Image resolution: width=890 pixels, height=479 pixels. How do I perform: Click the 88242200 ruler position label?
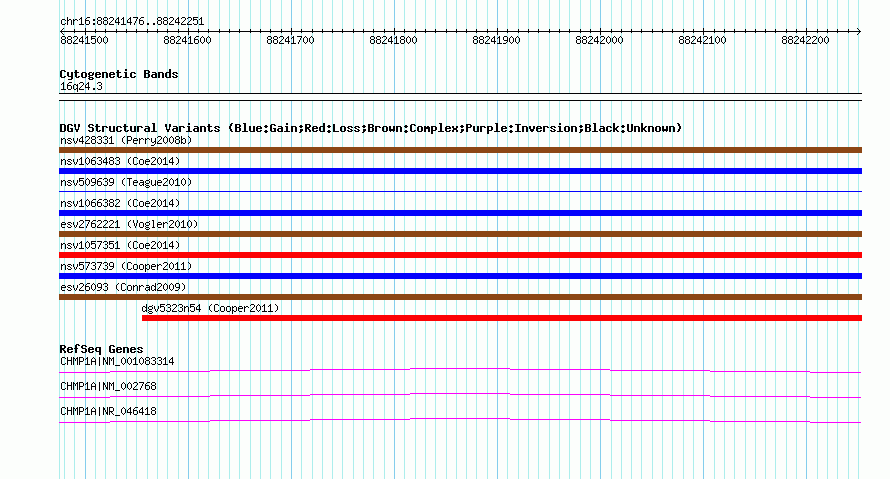805,40
